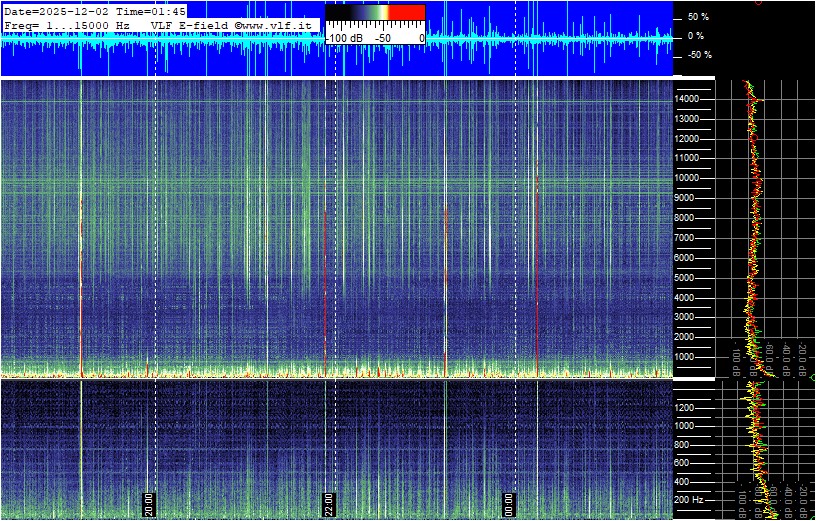Click the 200 Hz label on lower axis
Viewport: 816px width, 521px height.
(x=688, y=499)
